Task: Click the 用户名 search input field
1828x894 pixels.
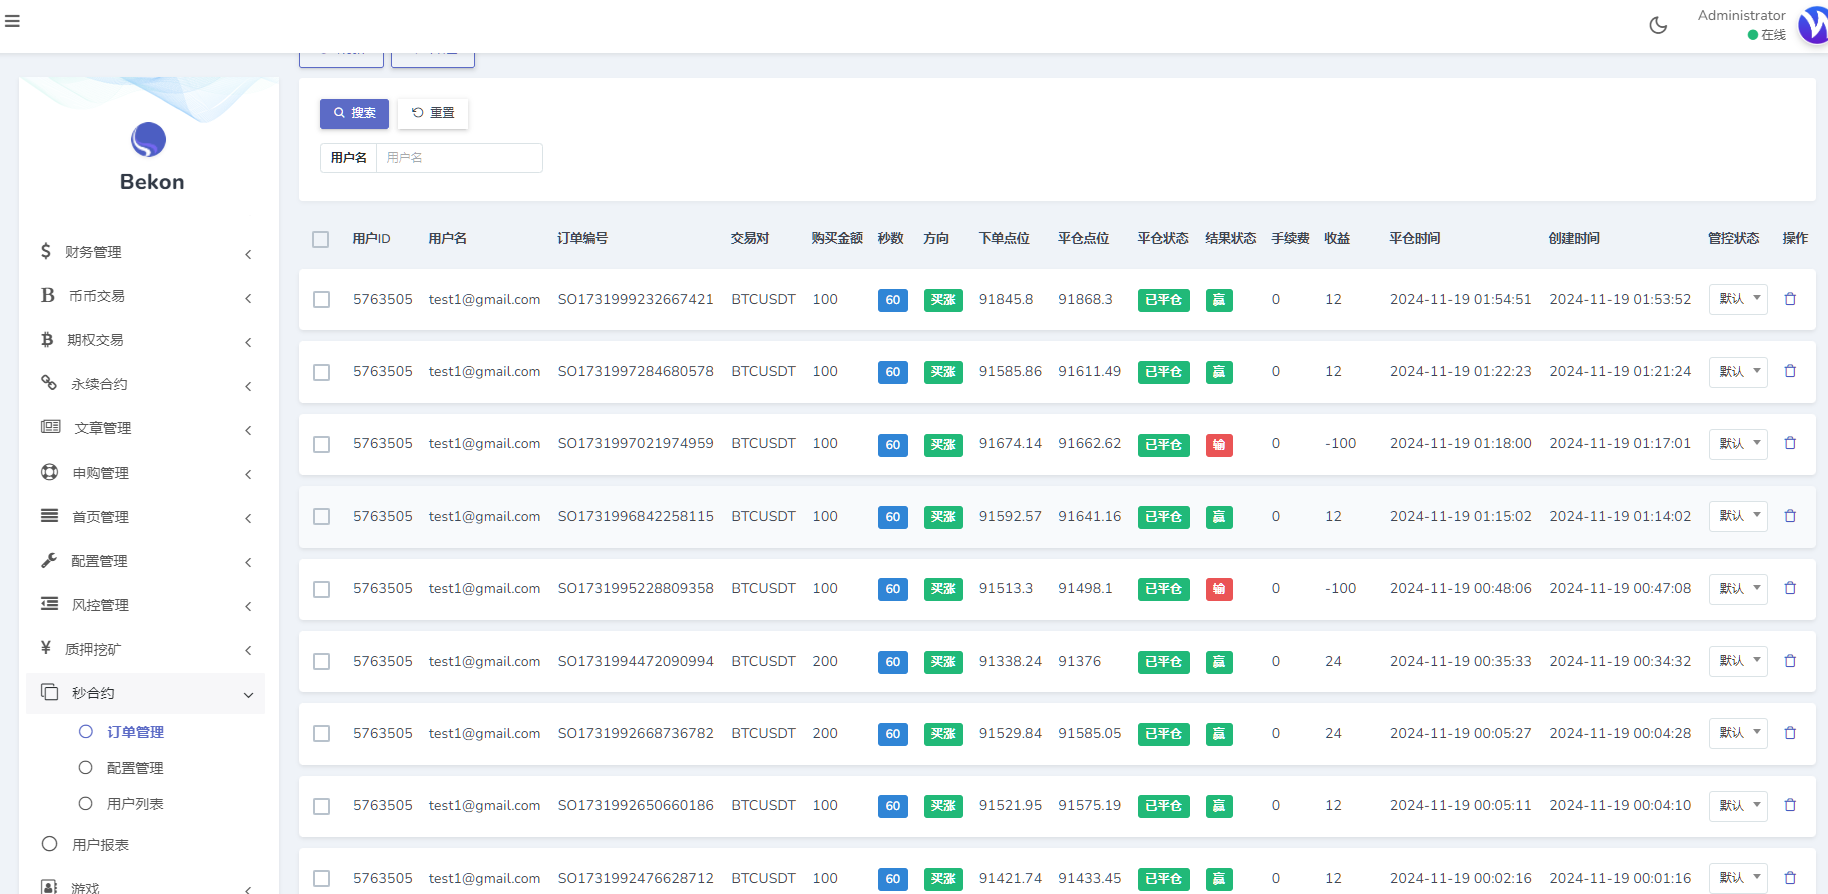Action: pyautogui.click(x=459, y=158)
